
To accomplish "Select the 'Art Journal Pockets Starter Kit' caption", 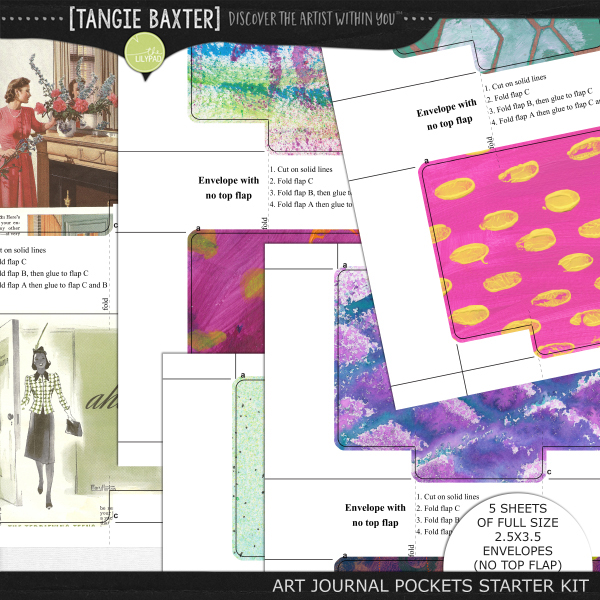I will [430, 585].
